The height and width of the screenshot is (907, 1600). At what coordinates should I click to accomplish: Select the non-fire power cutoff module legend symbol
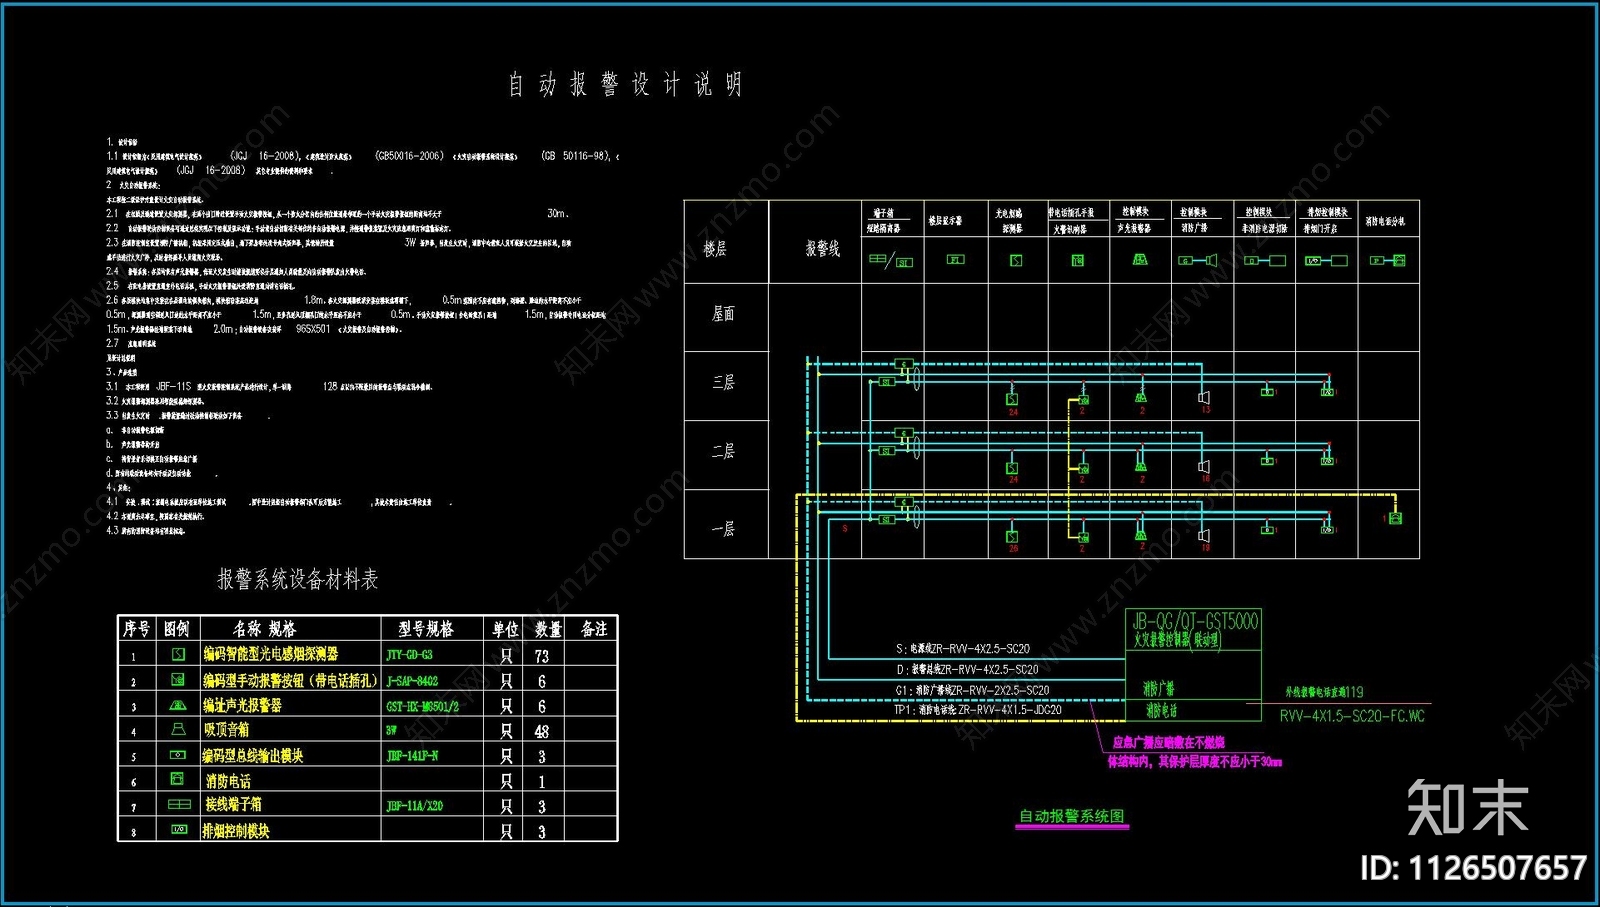tap(1265, 260)
